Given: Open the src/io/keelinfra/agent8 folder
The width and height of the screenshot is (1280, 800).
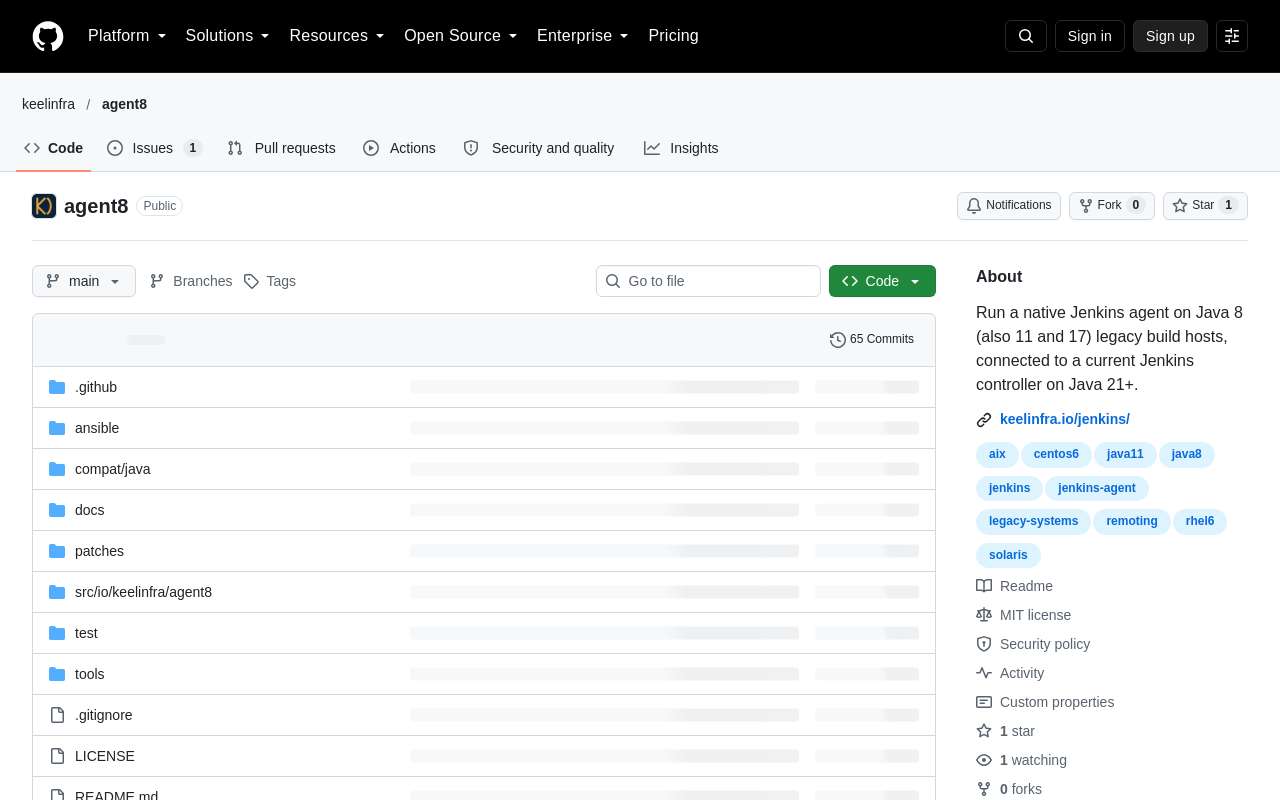Looking at the screenshot, I should [x=143, y=592].
